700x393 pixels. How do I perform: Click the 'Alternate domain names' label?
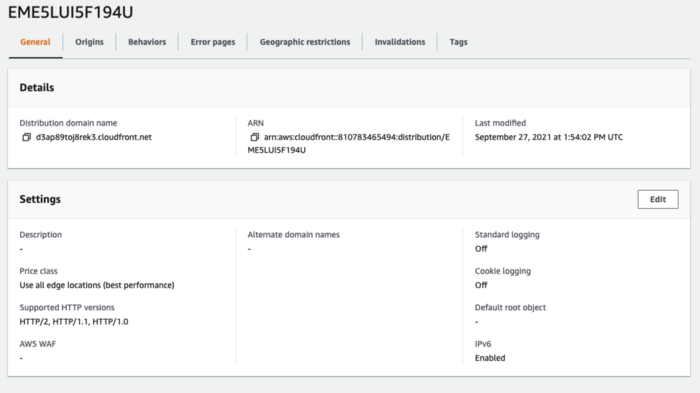[293, 234]
